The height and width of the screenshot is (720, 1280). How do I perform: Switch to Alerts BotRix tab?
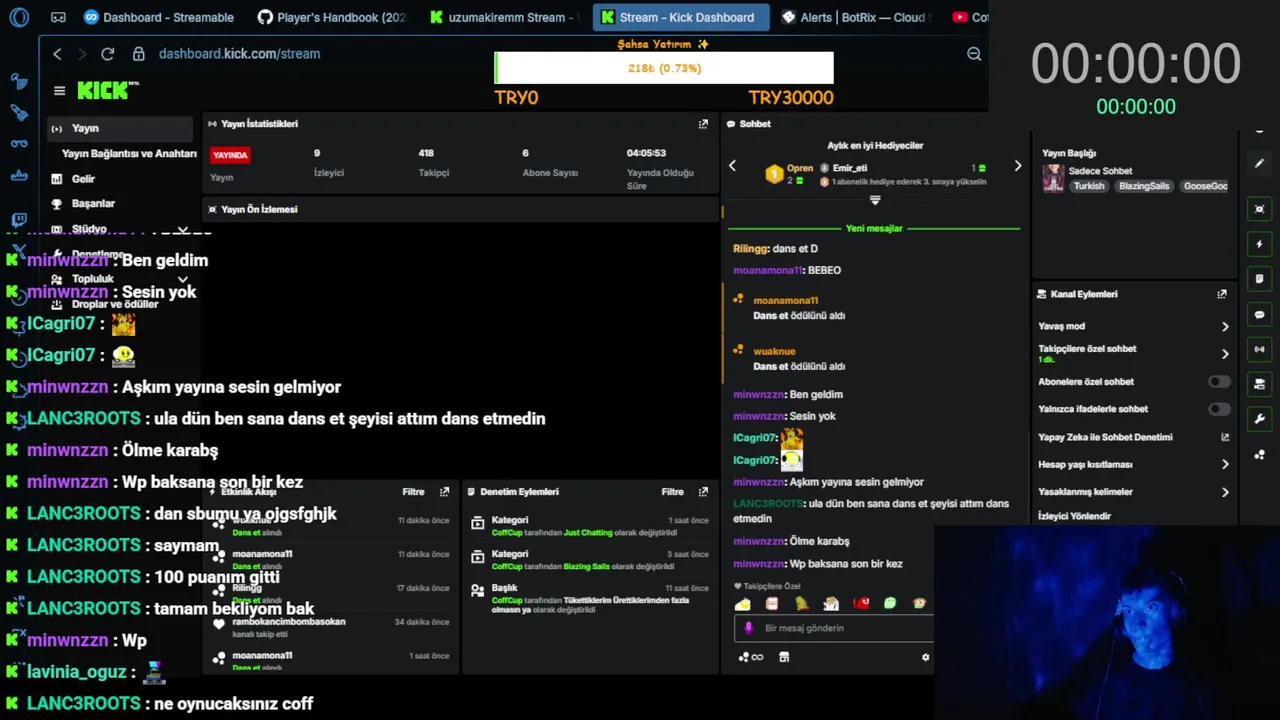(x=858, y=17)
